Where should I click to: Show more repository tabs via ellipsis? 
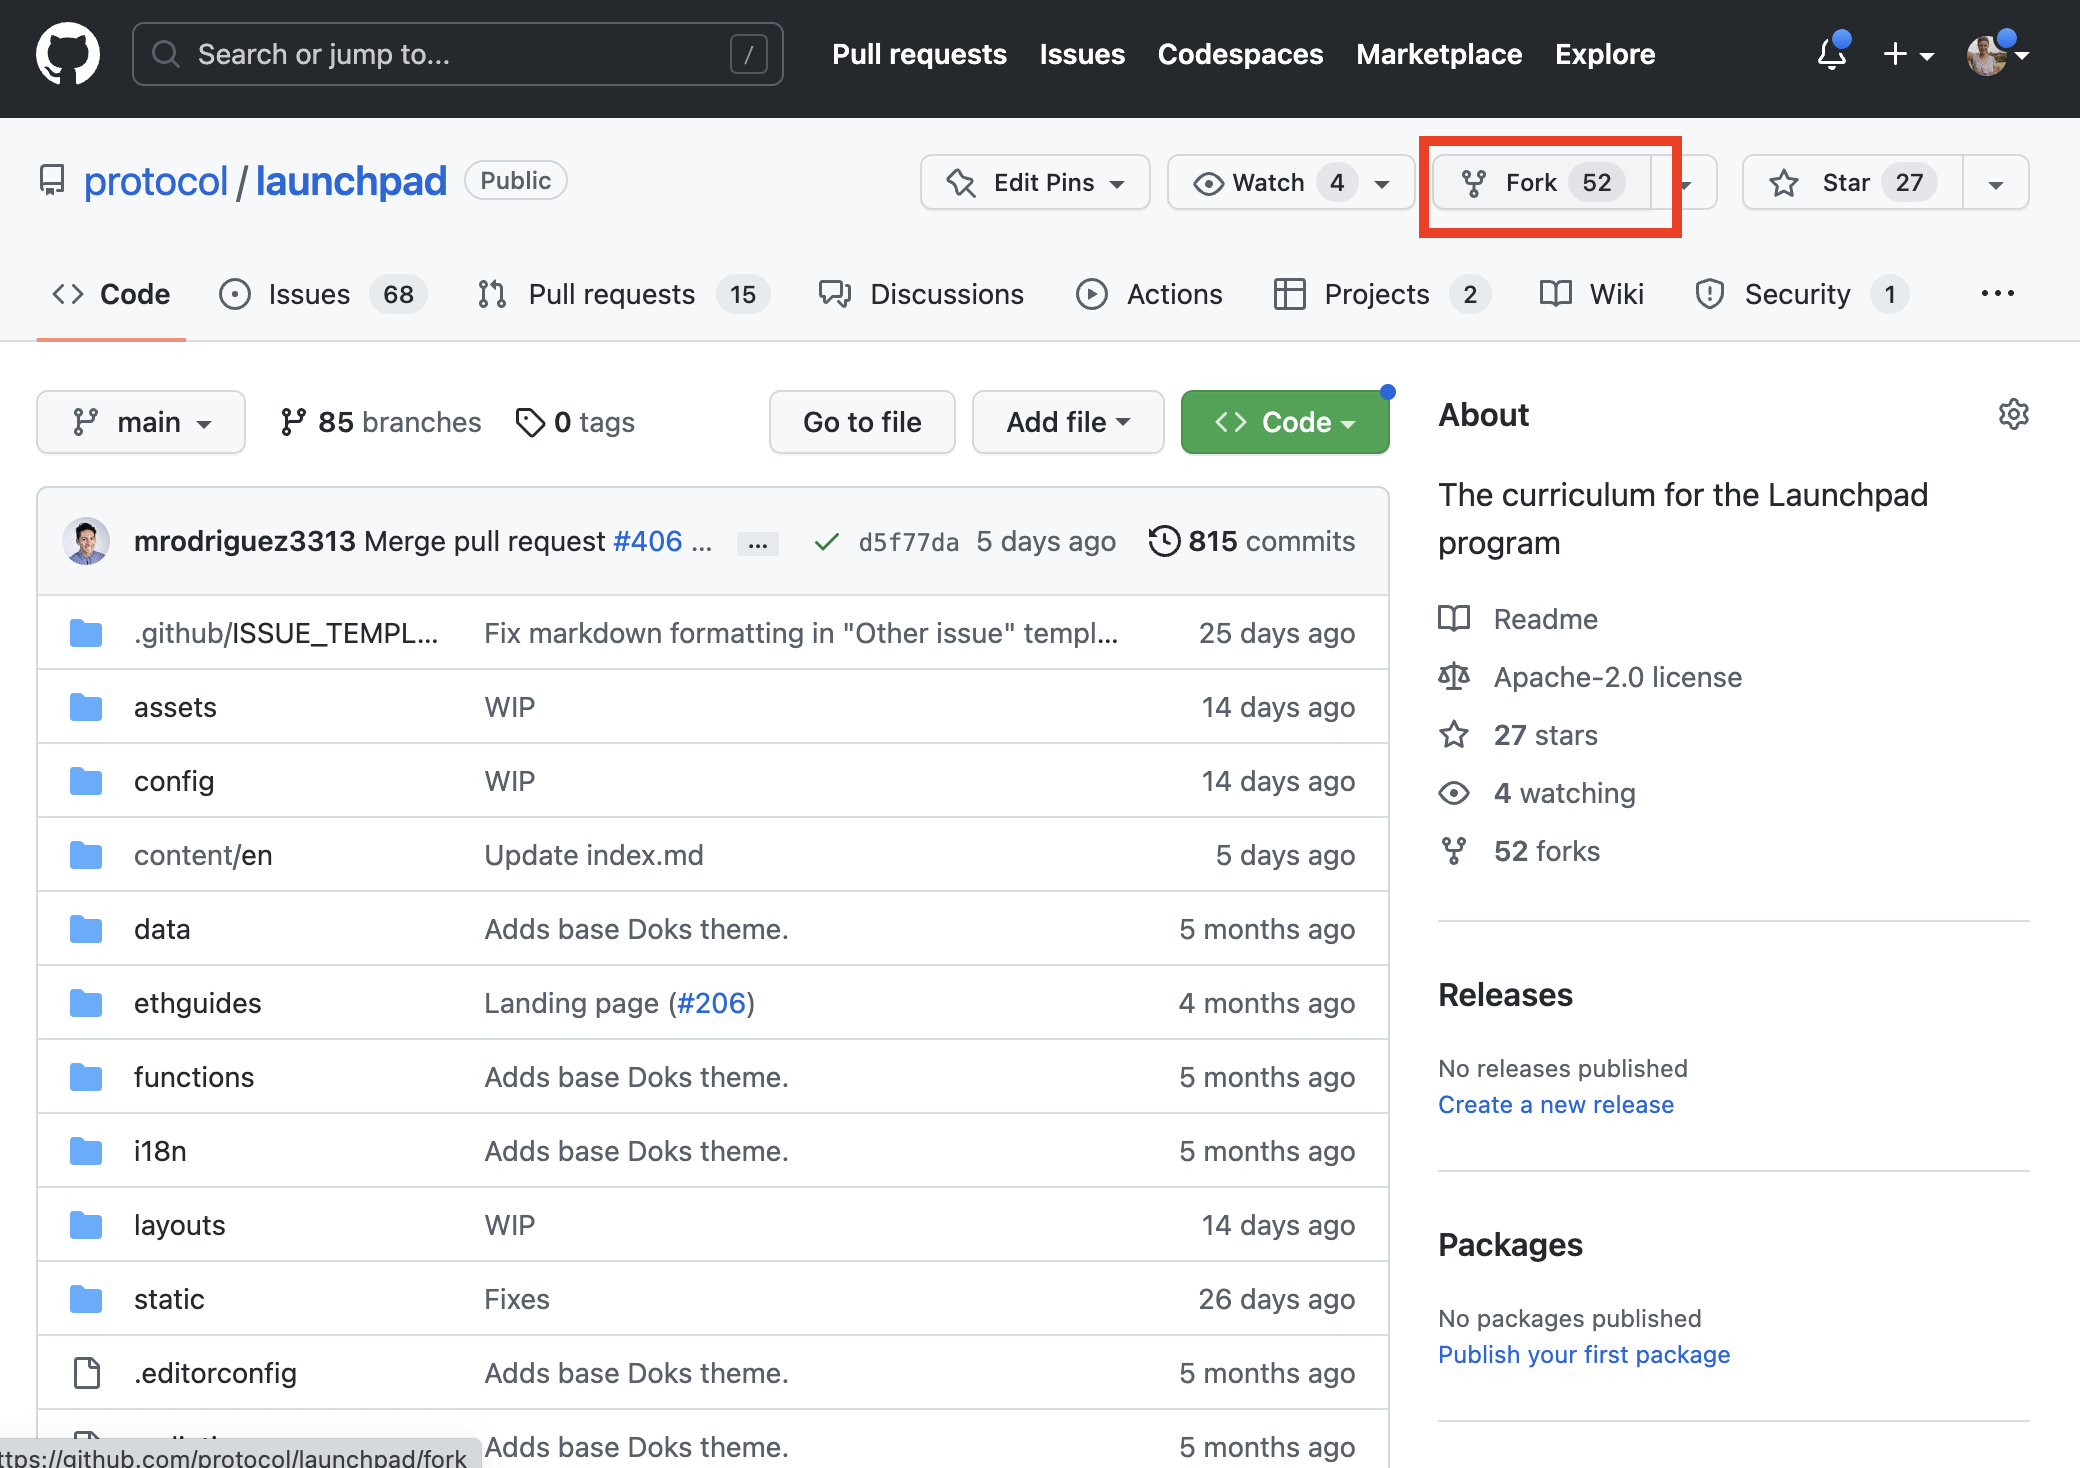coord(1997,293)
